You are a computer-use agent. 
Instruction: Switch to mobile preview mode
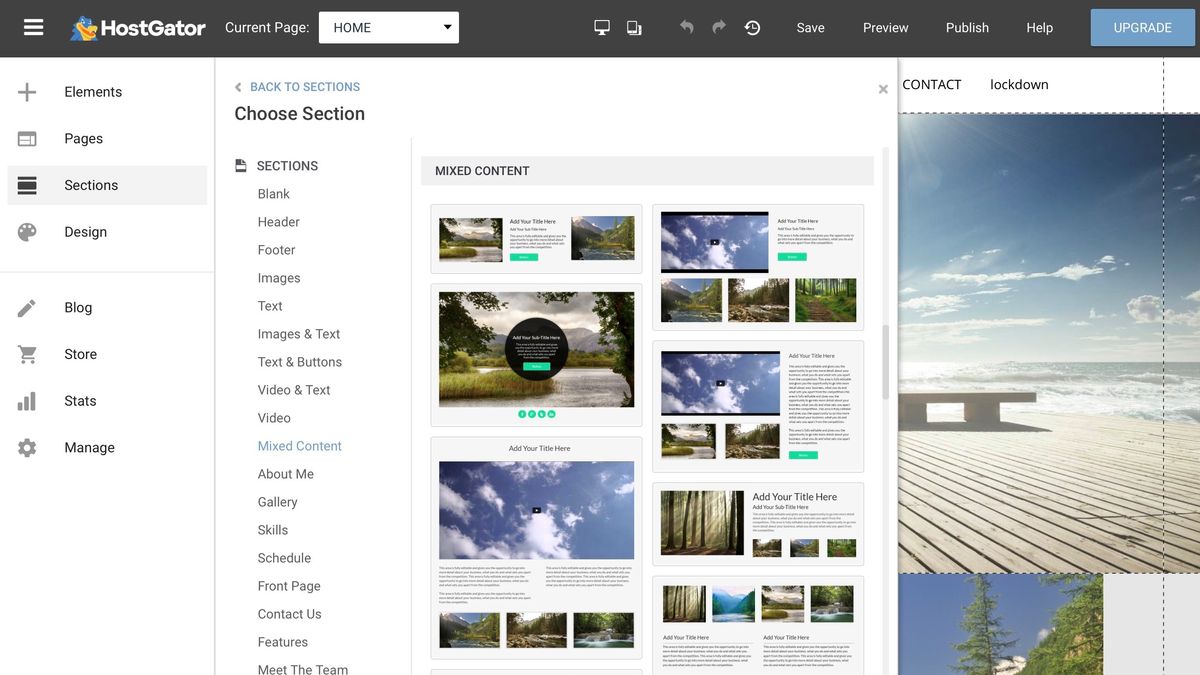pyautogui.click(x=634, y=27)
